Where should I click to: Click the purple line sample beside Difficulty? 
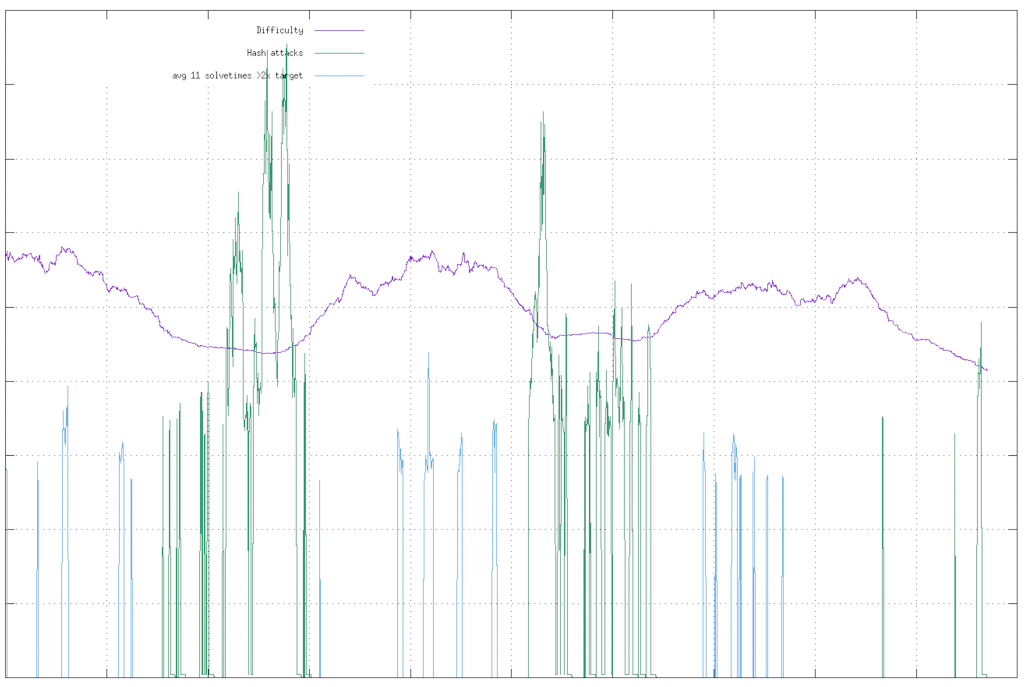(338, 30)
